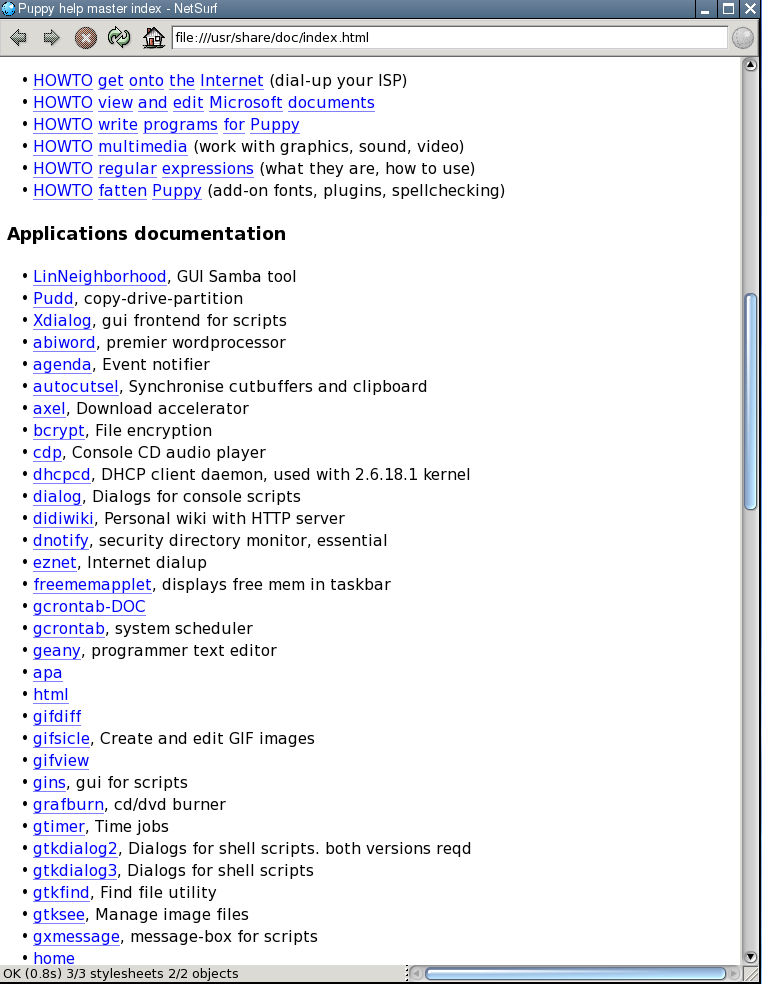This screenshot has width=762, height=984.
Task: Click the freememapplet link
Action: tap(92, 585)
